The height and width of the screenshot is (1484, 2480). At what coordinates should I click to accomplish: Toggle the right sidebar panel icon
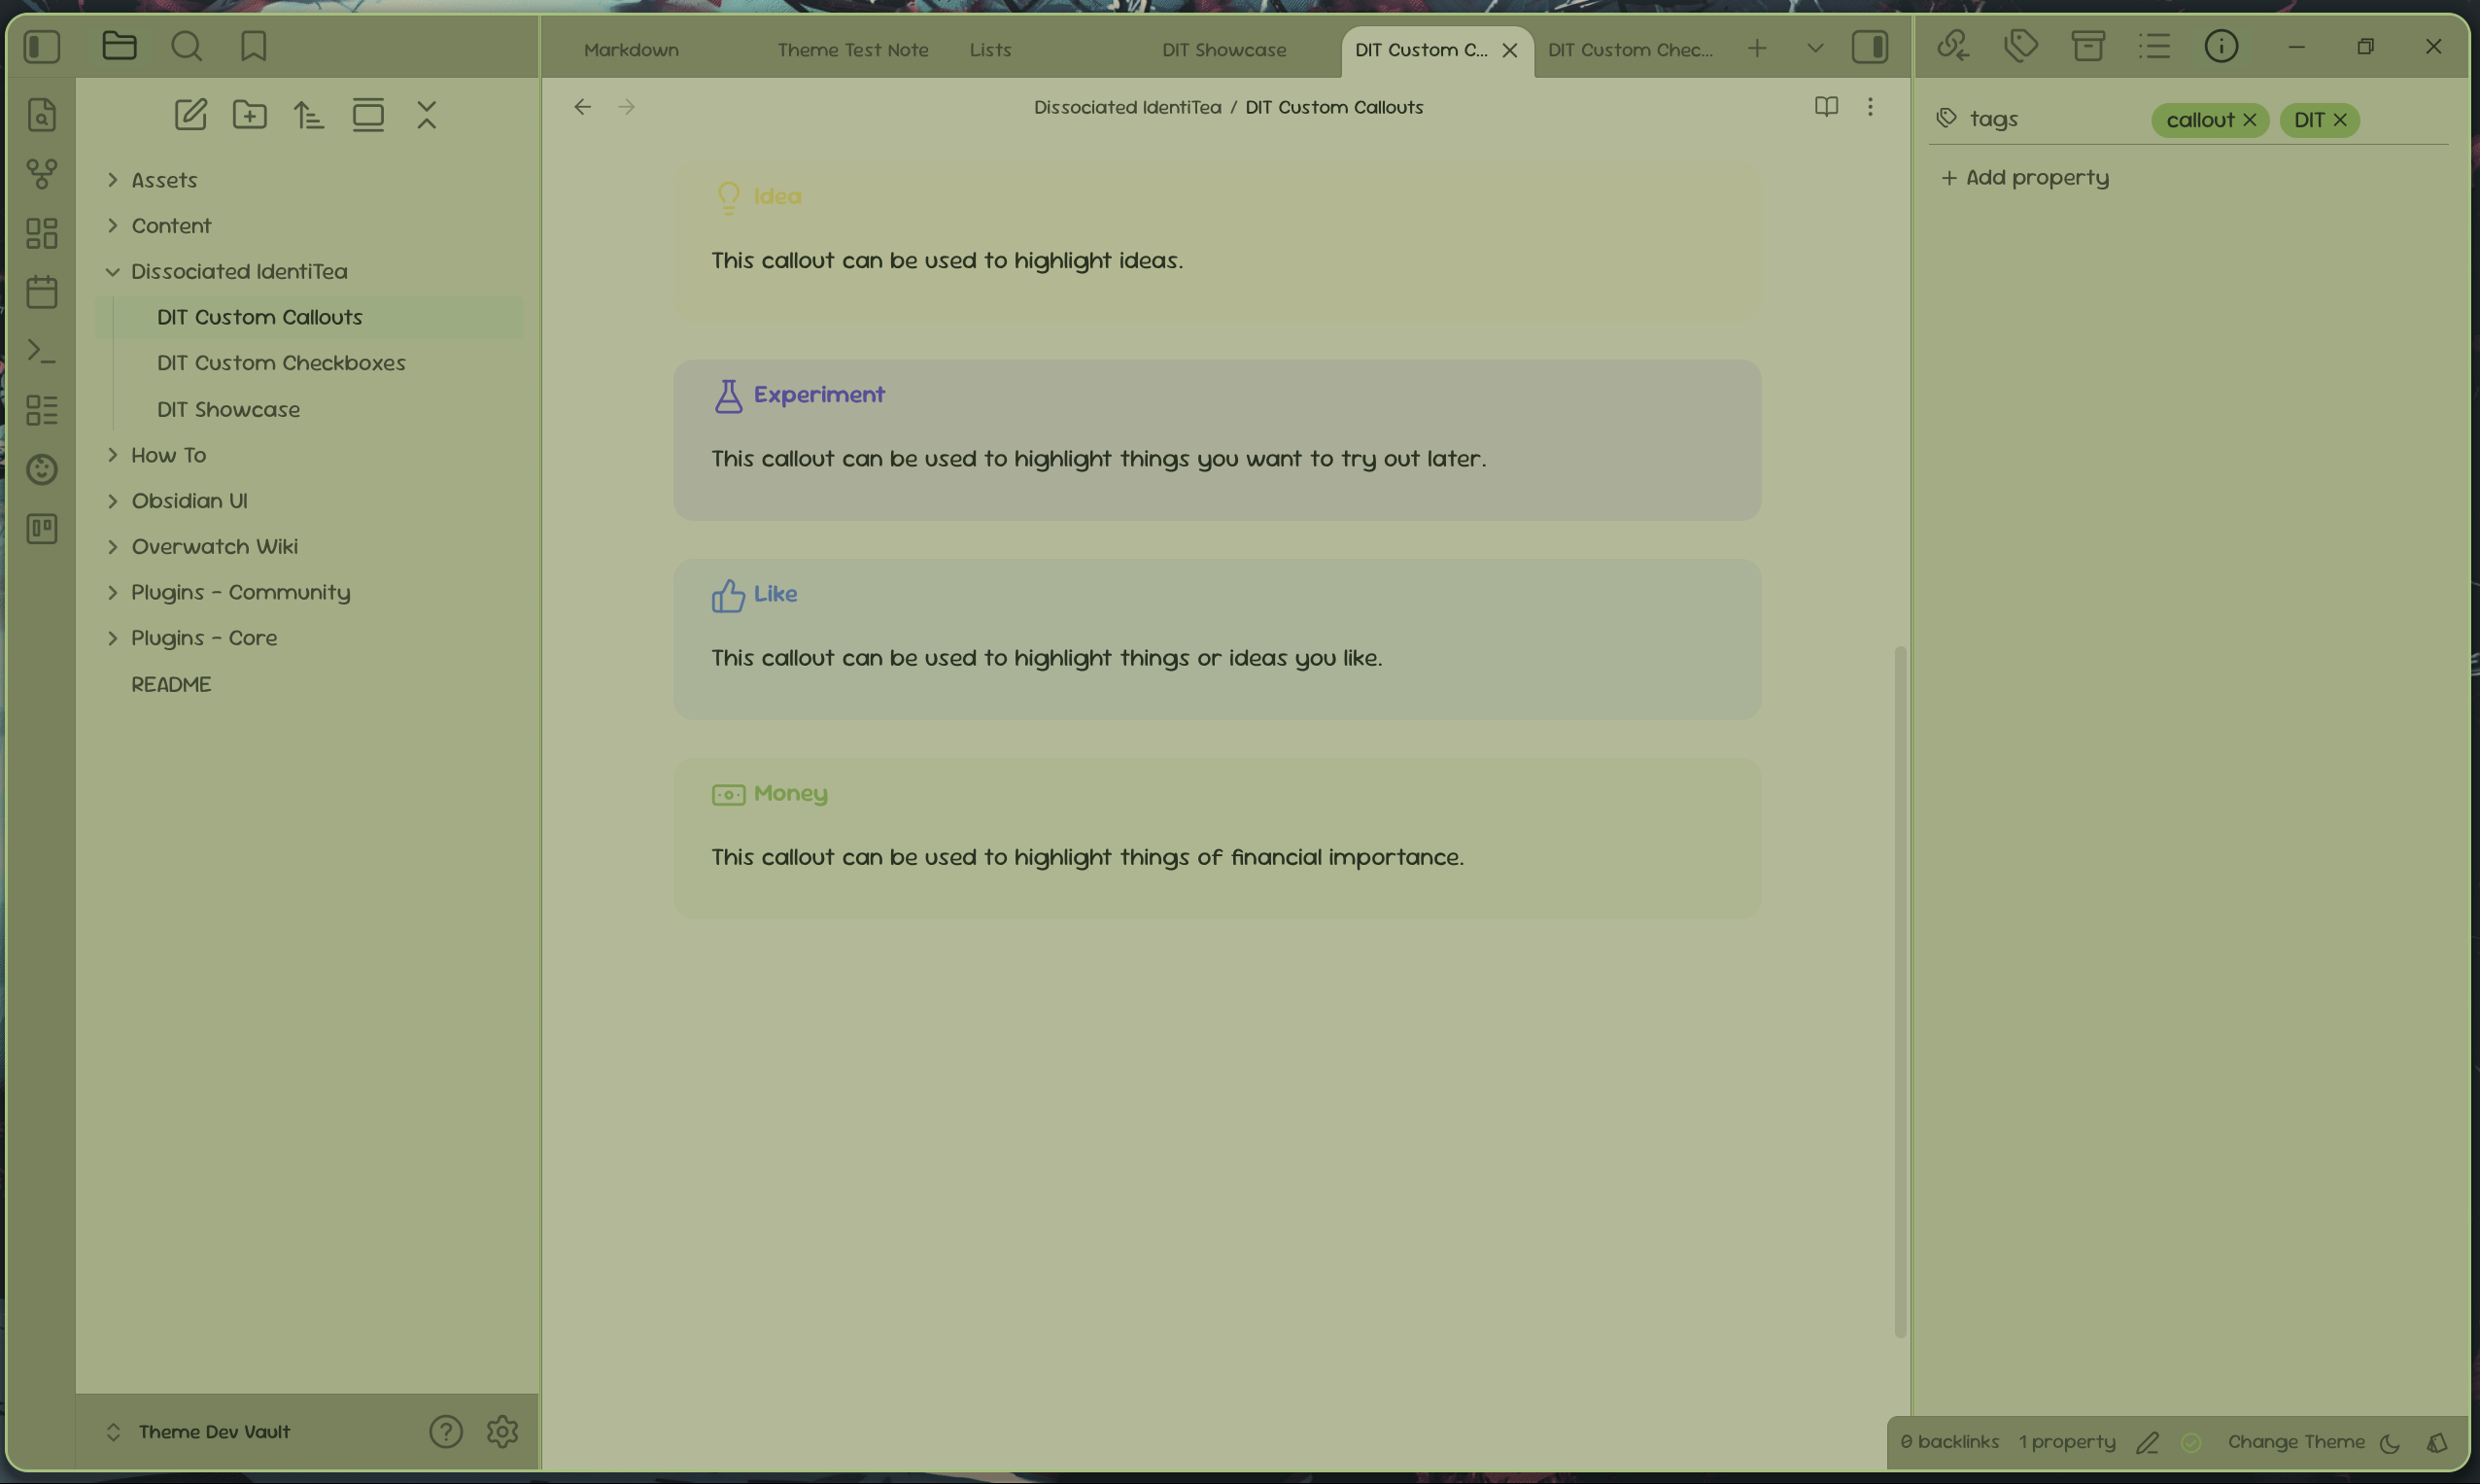pyautogui.click(x=1870, y=47)
